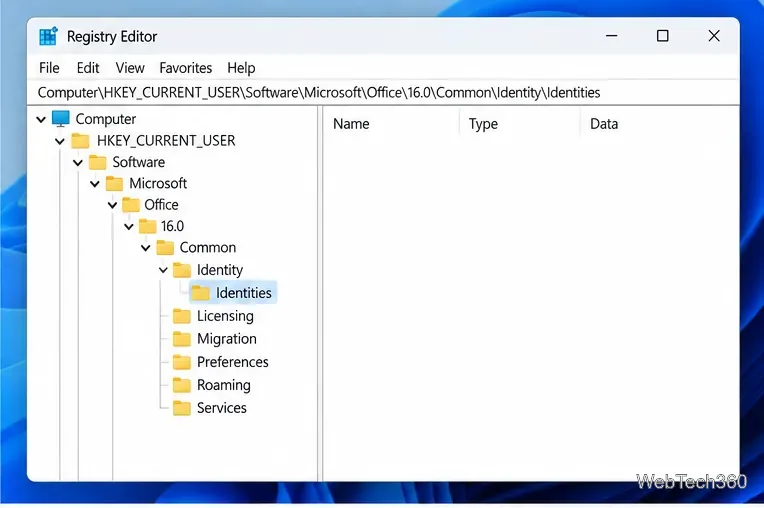The height and width of the screenshot is (508, 764).
Task: Click the registry path address bar
Action: pyautogui.click(x=383, y=93)
